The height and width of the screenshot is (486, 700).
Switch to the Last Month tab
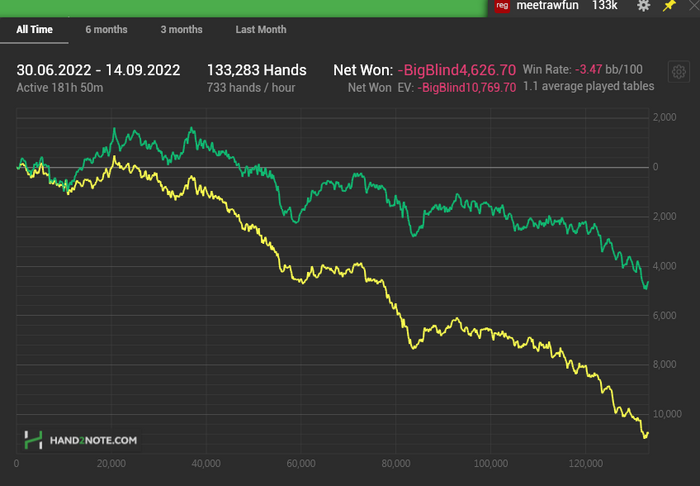[261, 30]
